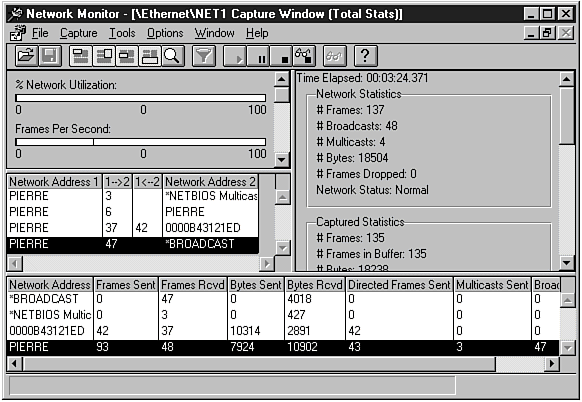Click the Open capture file toolbar icon

tap(26, 56)
